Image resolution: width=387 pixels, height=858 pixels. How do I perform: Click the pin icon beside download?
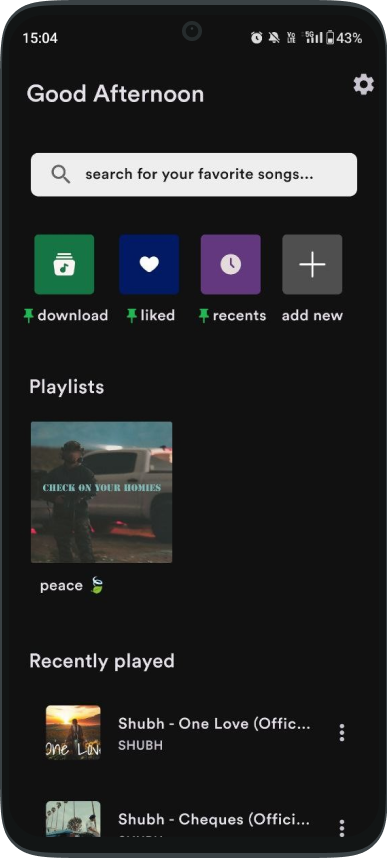point(28,316)
